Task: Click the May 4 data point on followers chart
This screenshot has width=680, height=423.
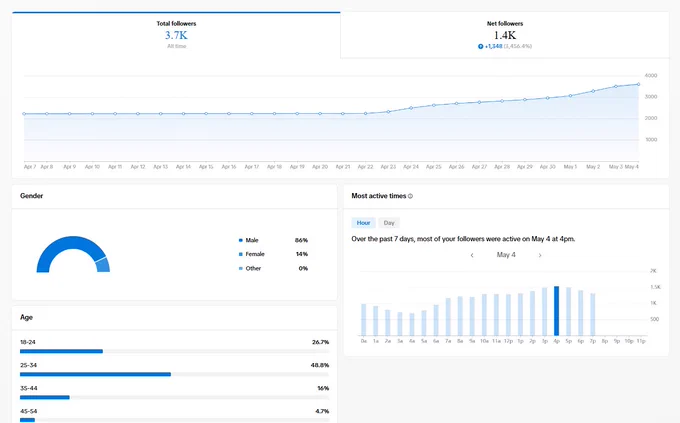Action: click(x=638, y=84)
